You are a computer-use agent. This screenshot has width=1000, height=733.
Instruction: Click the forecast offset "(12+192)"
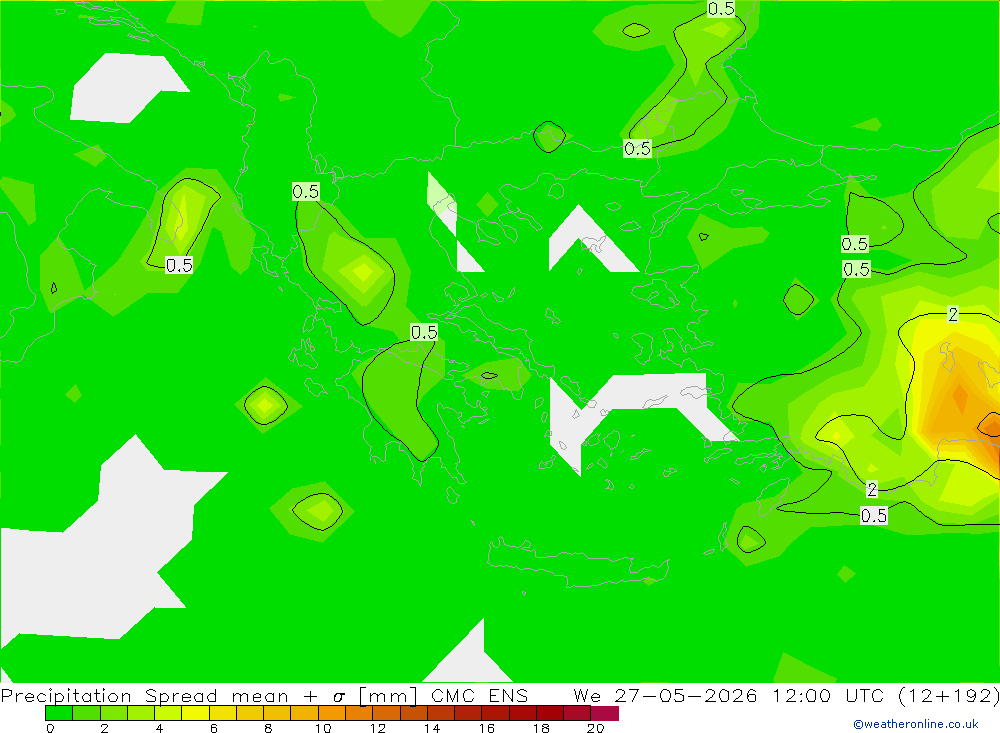point(949,695)
